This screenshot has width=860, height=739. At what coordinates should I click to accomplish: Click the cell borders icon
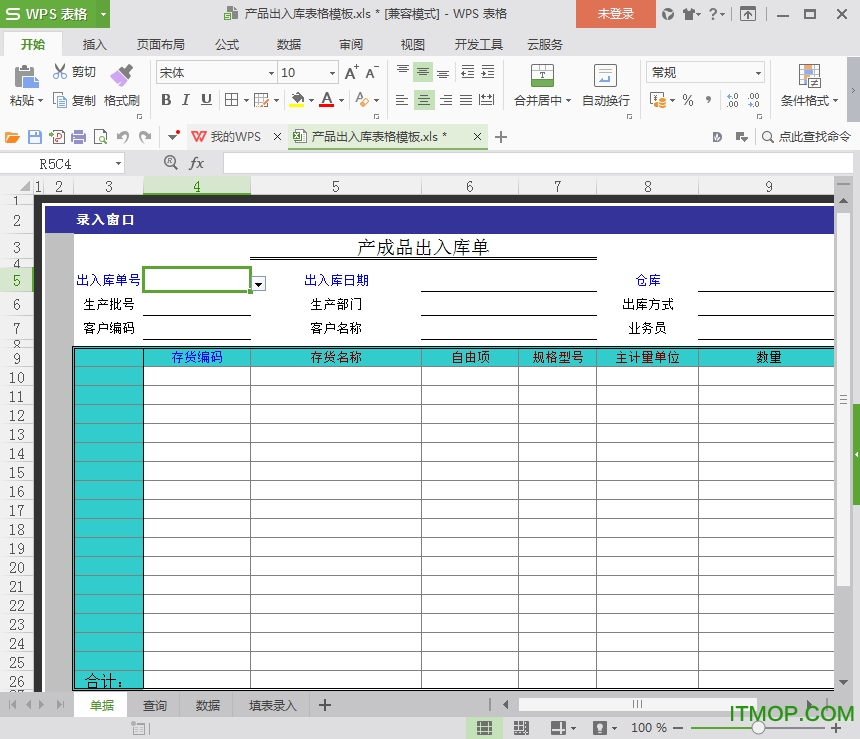231,100
